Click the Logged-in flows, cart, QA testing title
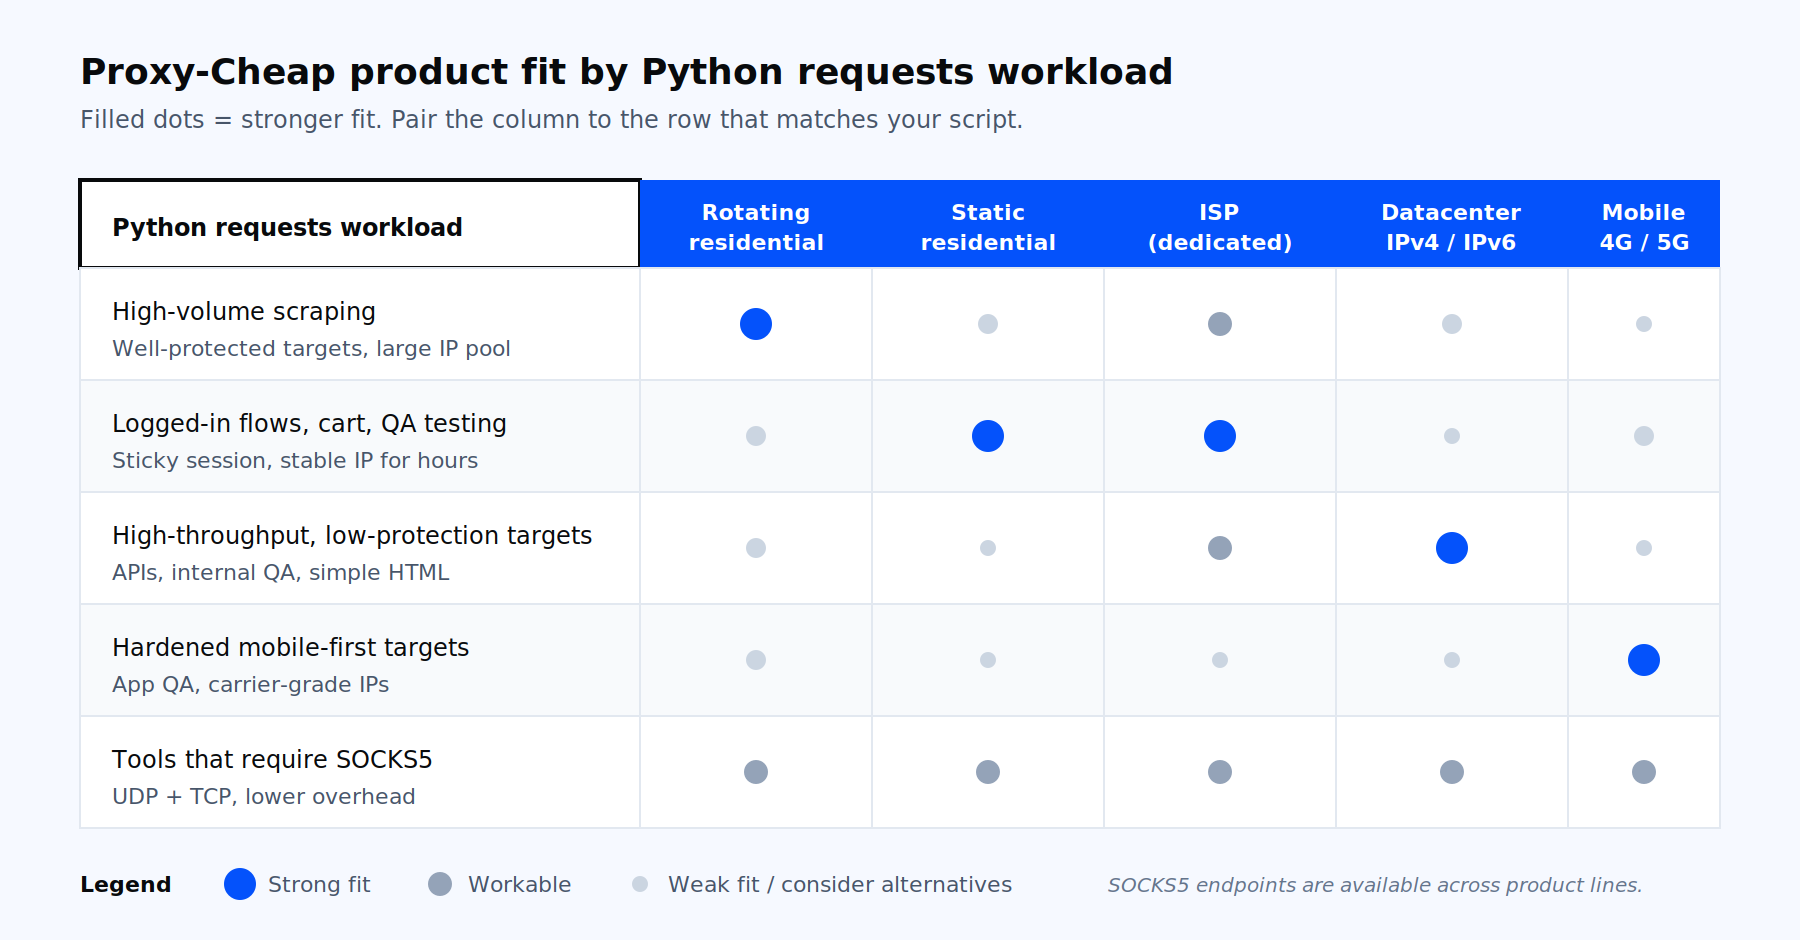This screenshot has width=1800, height=940. click(309, 424)
